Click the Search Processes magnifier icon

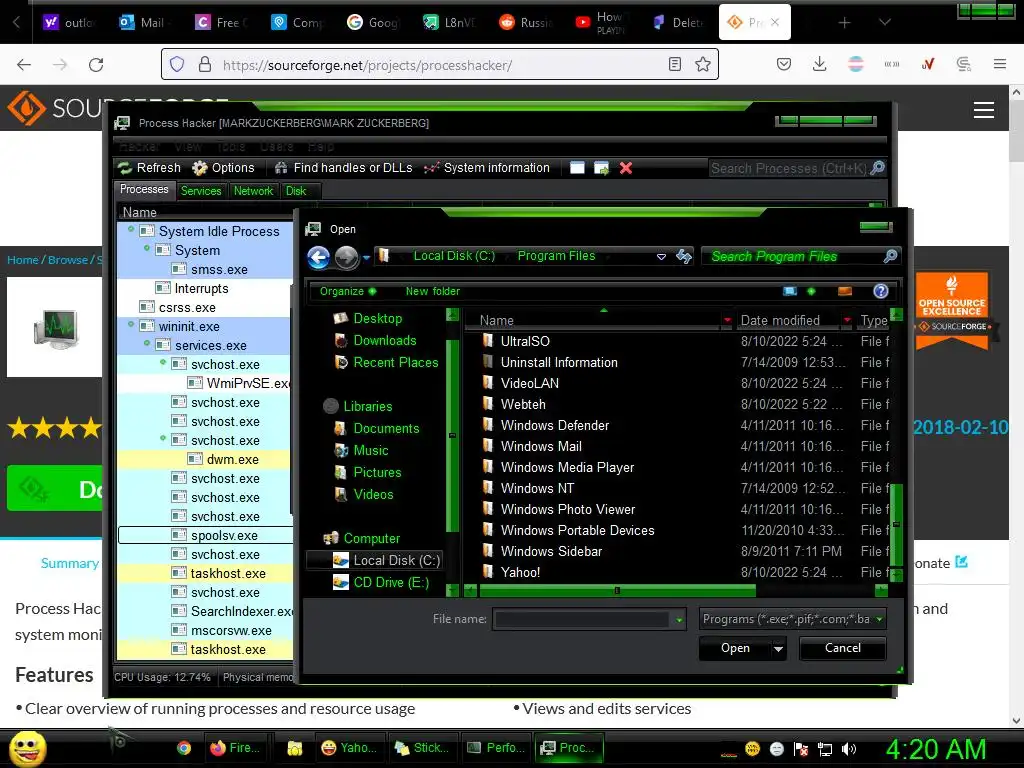pos(878,168)
